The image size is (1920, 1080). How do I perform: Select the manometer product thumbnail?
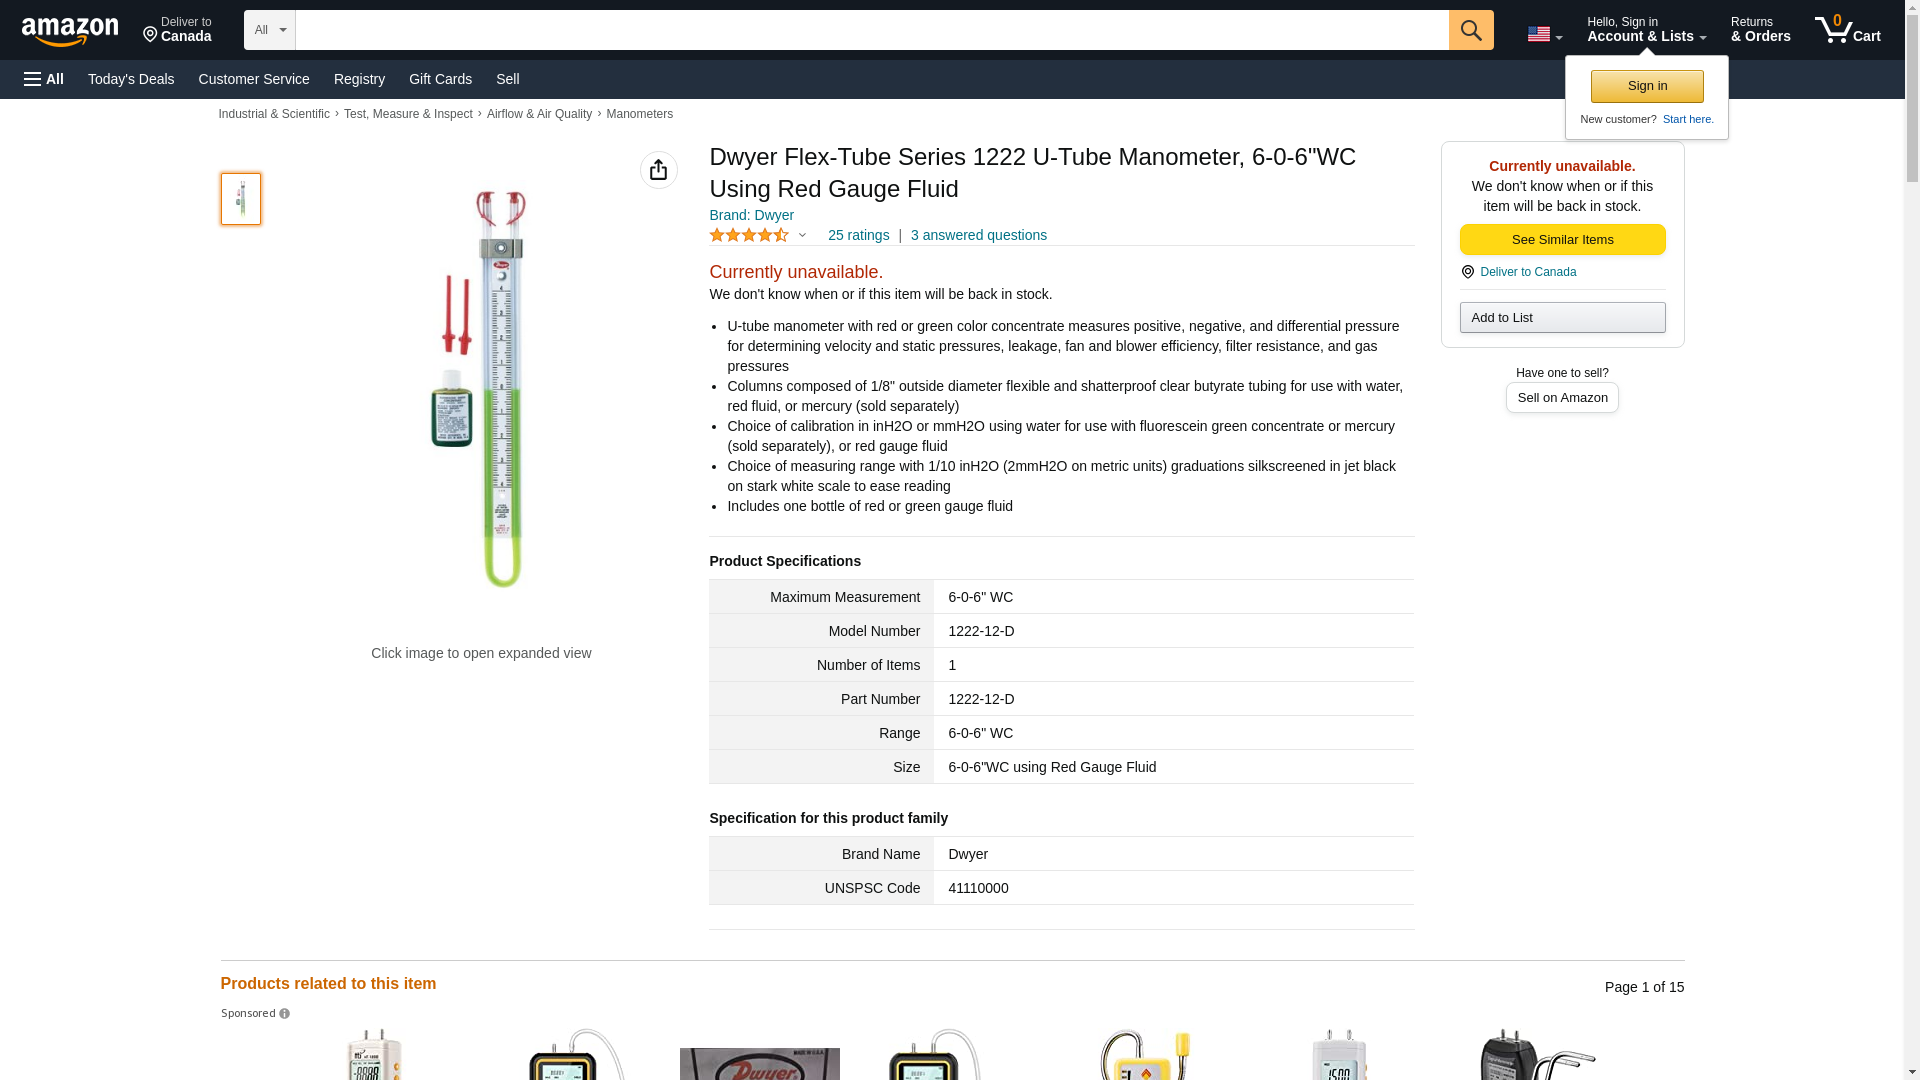241,198
